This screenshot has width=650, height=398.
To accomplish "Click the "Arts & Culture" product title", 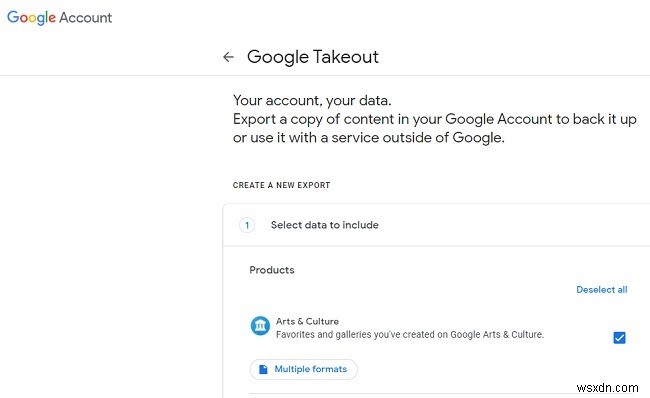I will click(307, 321).
